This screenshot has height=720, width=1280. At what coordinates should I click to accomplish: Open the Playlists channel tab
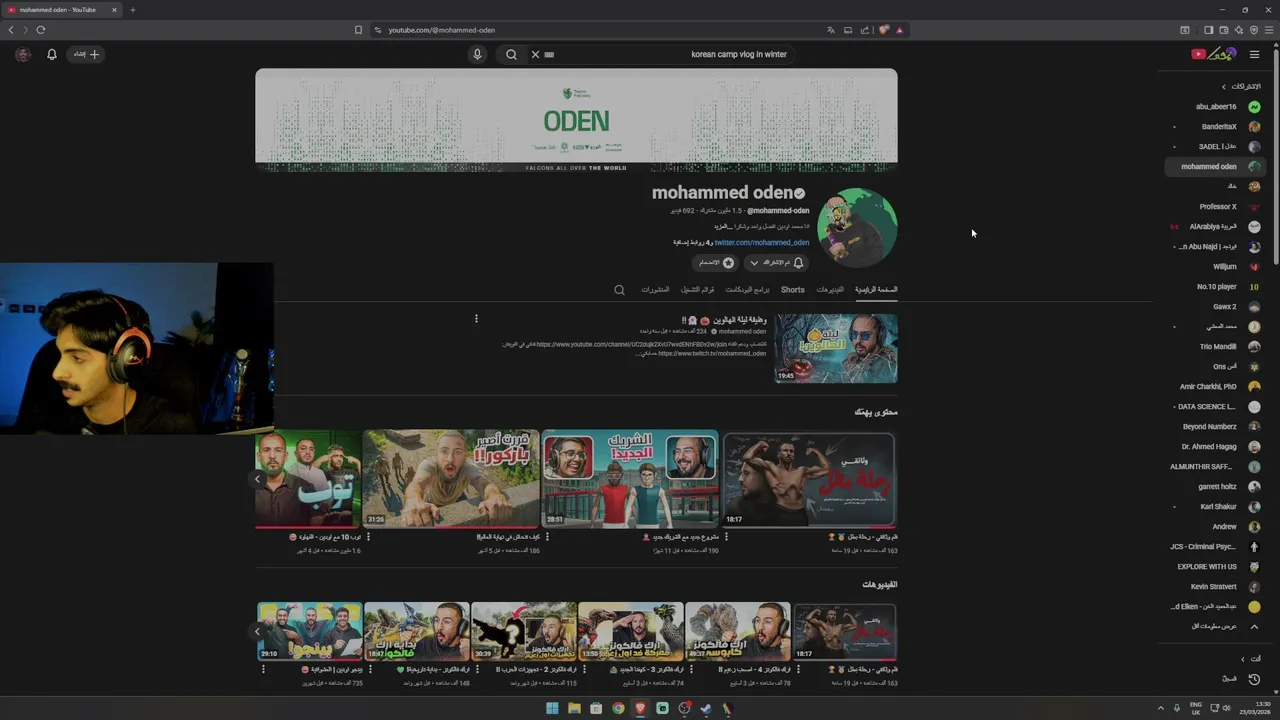coord(697,289)
